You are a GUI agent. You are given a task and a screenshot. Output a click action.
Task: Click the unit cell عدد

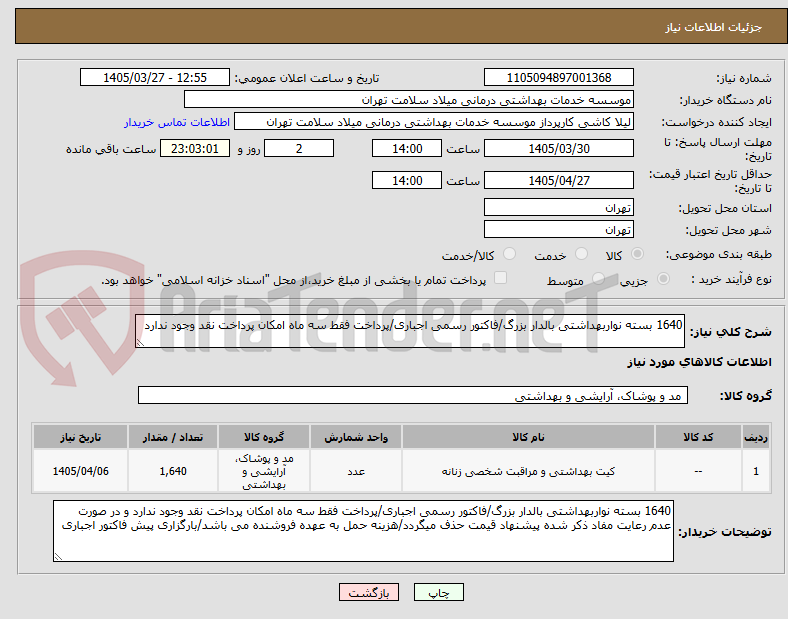[x=356, y=471]
